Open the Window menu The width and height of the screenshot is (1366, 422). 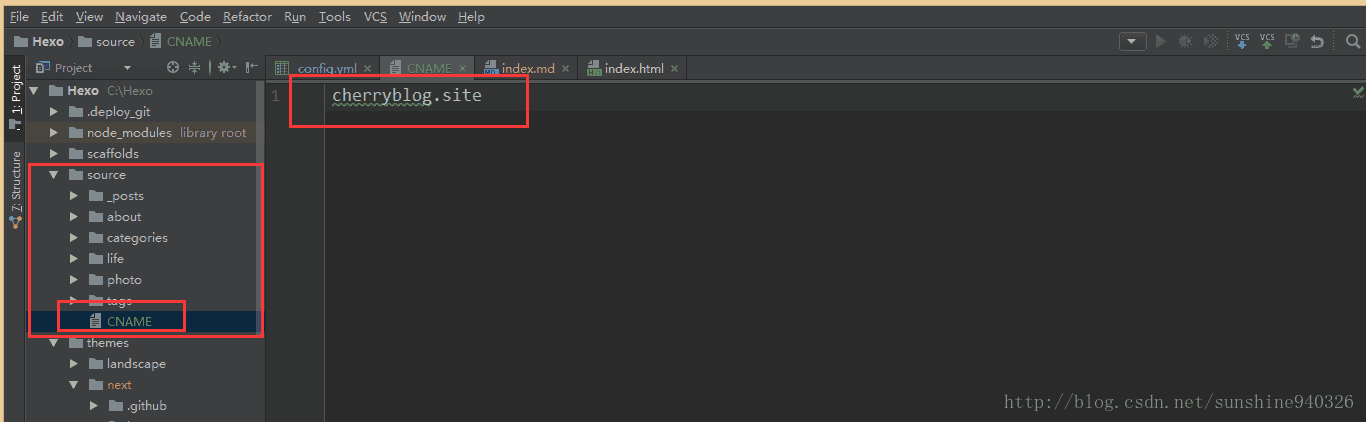click(x=422, y=16)
